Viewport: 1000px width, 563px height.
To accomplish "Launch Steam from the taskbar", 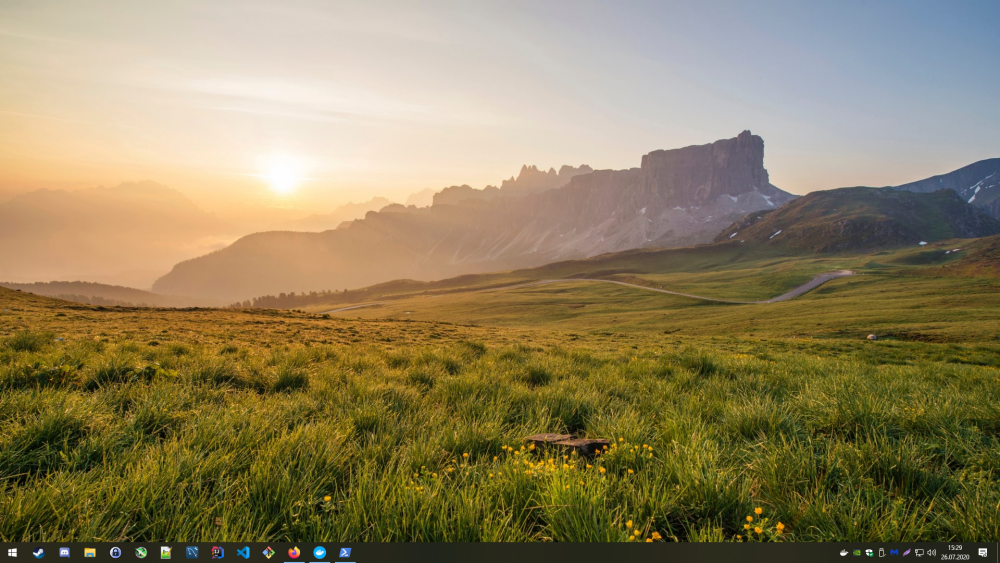I will click(38, 552).
